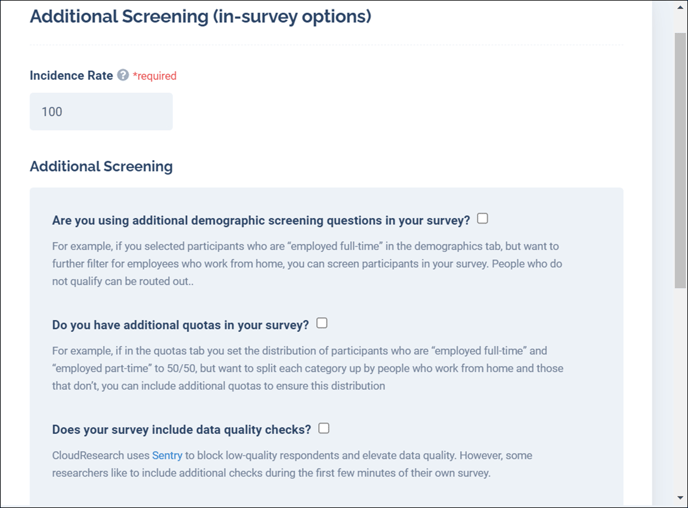Click the 'Does your survey include data quality checks' label
This screenshot has width=688, height=508.
tap(181, 429)
